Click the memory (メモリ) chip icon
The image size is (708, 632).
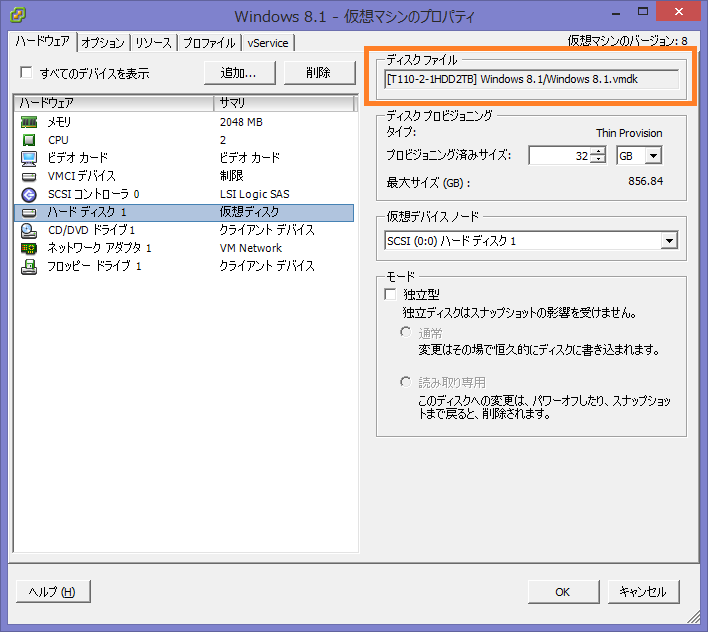click(x=29, y=122)
